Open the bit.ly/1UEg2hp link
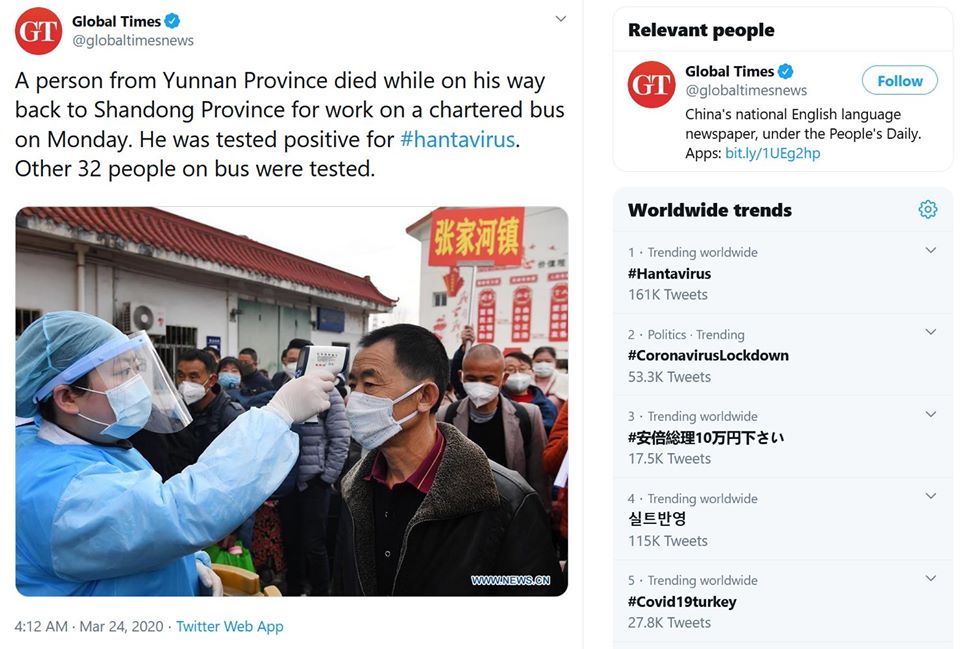The height and width of the screenshot is (649, 960). (773, 153)
